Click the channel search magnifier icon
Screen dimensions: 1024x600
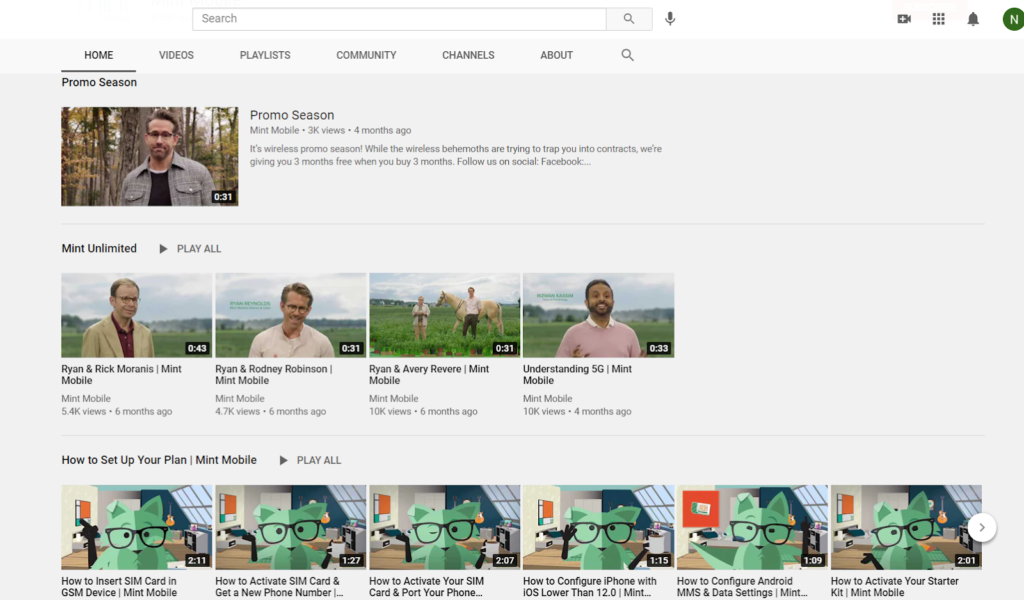pos(628,55)
